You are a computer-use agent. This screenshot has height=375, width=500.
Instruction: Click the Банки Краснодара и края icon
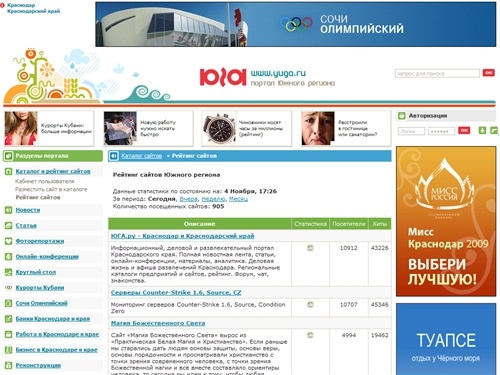pyautogui.click(x=8, y=319)
